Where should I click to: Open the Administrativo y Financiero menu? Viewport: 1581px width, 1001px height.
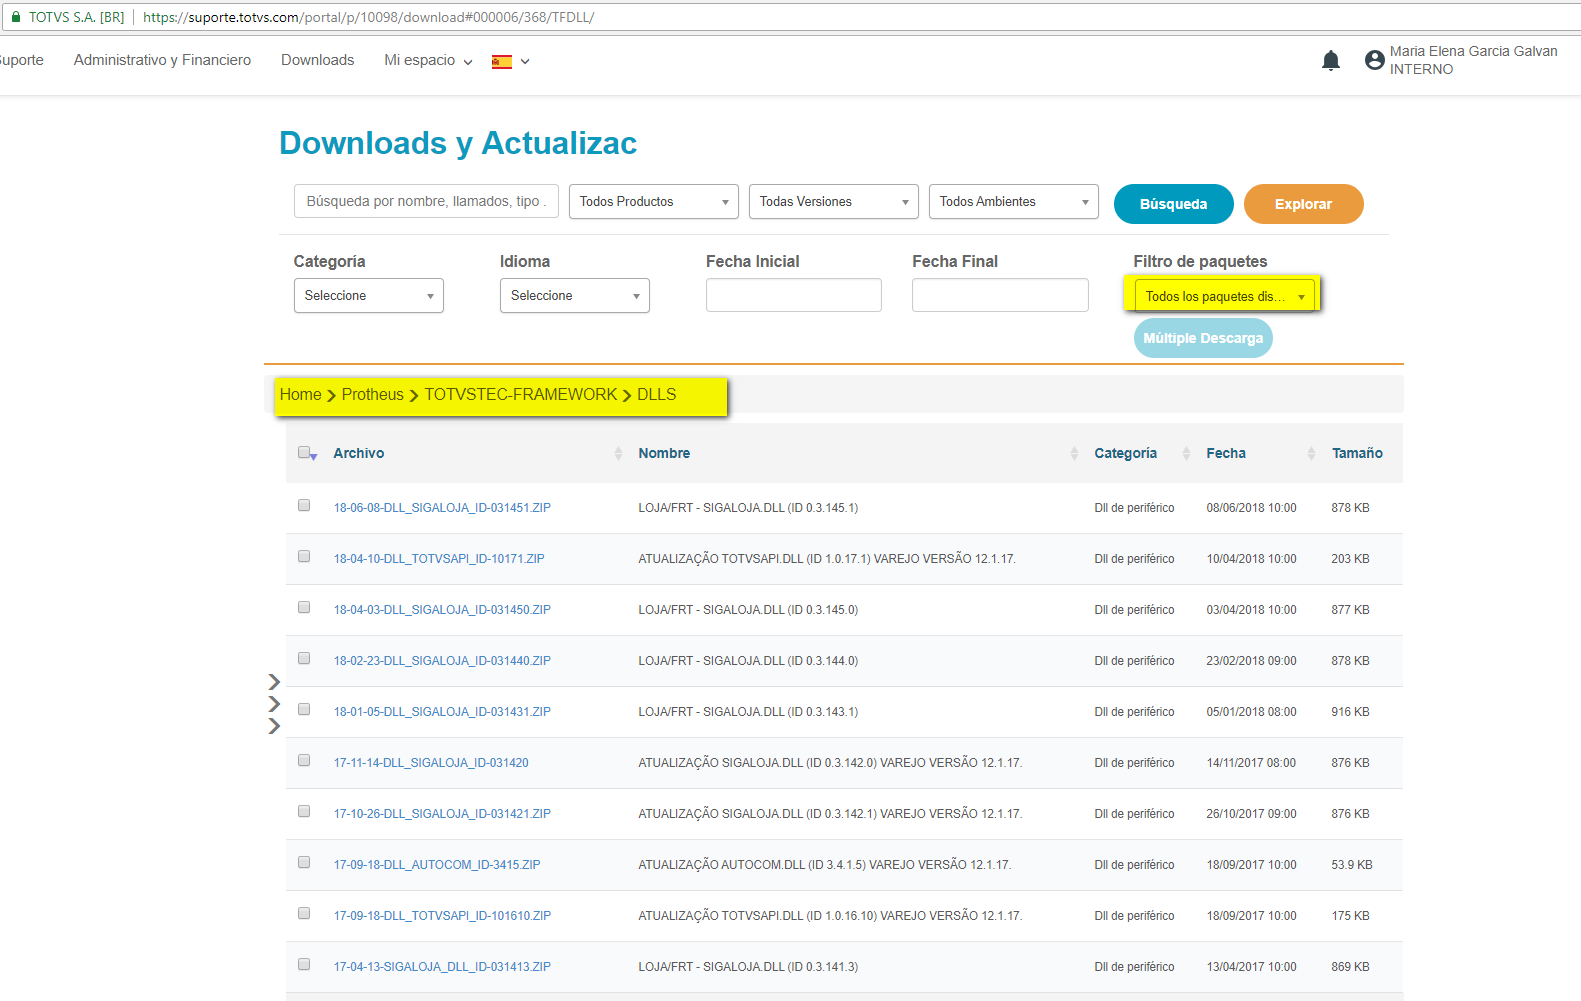click(162, 60)
